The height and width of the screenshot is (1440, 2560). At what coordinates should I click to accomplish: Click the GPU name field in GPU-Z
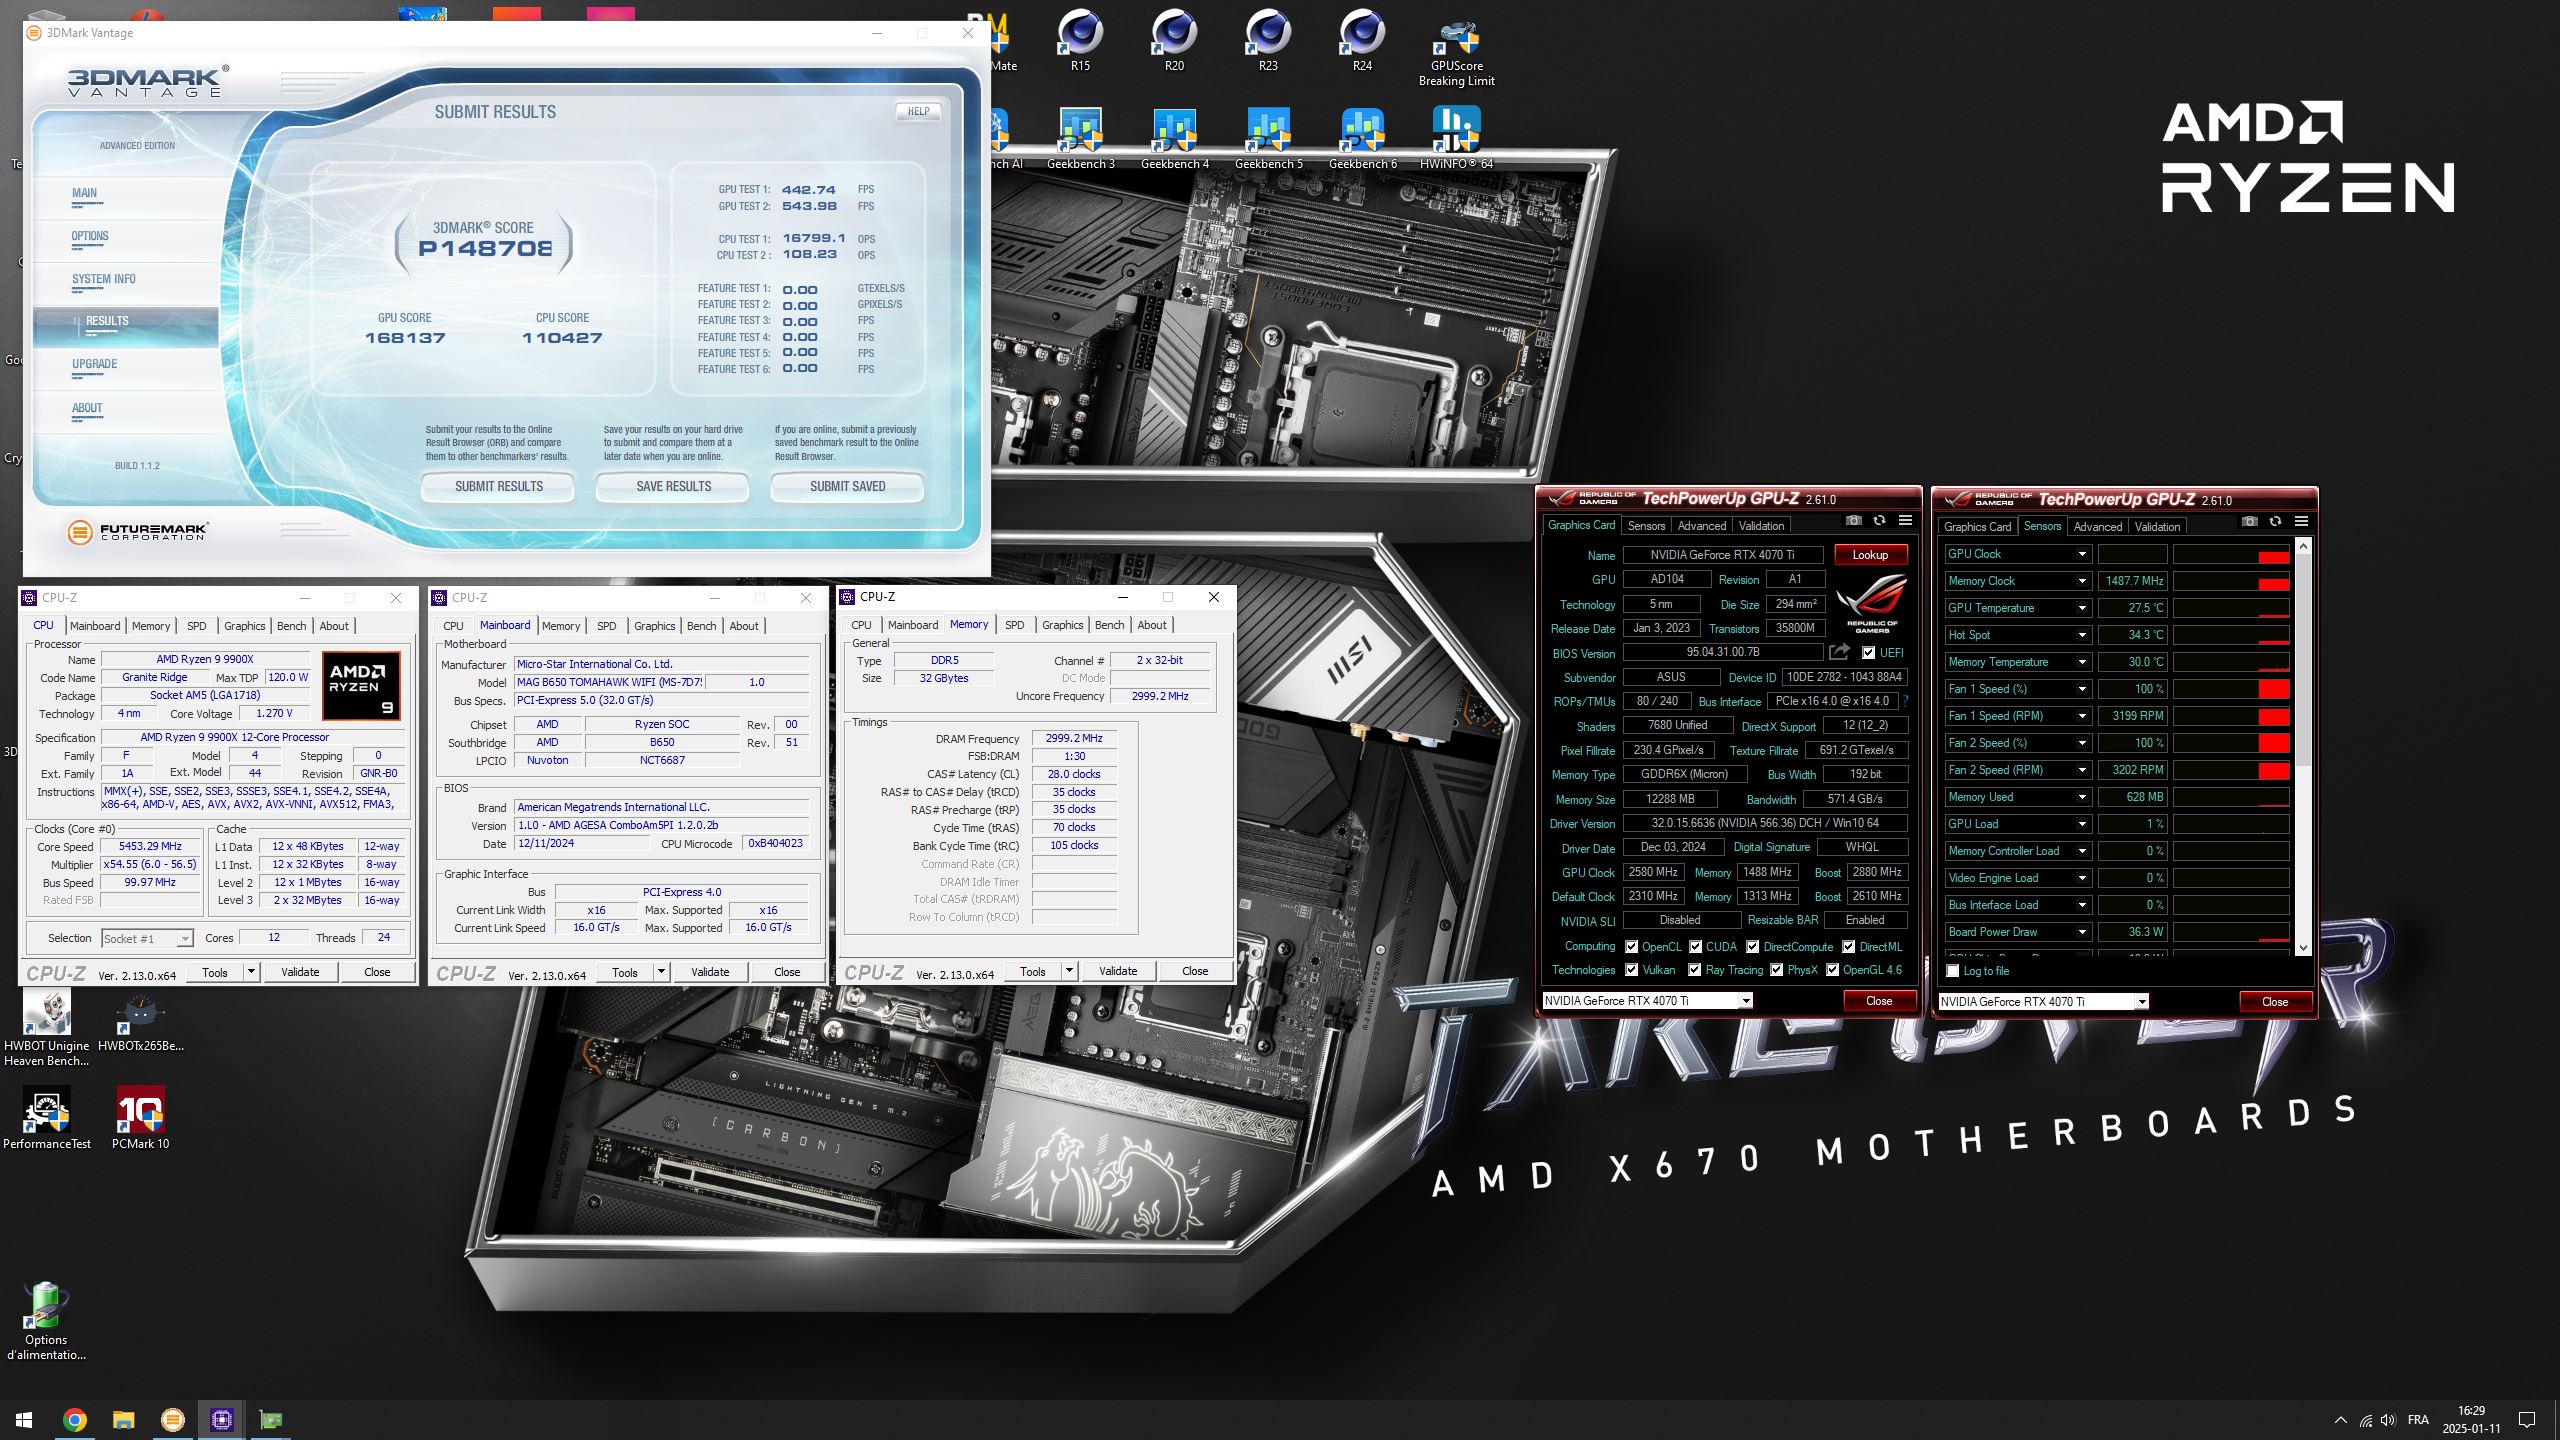tap(1723, 555)
